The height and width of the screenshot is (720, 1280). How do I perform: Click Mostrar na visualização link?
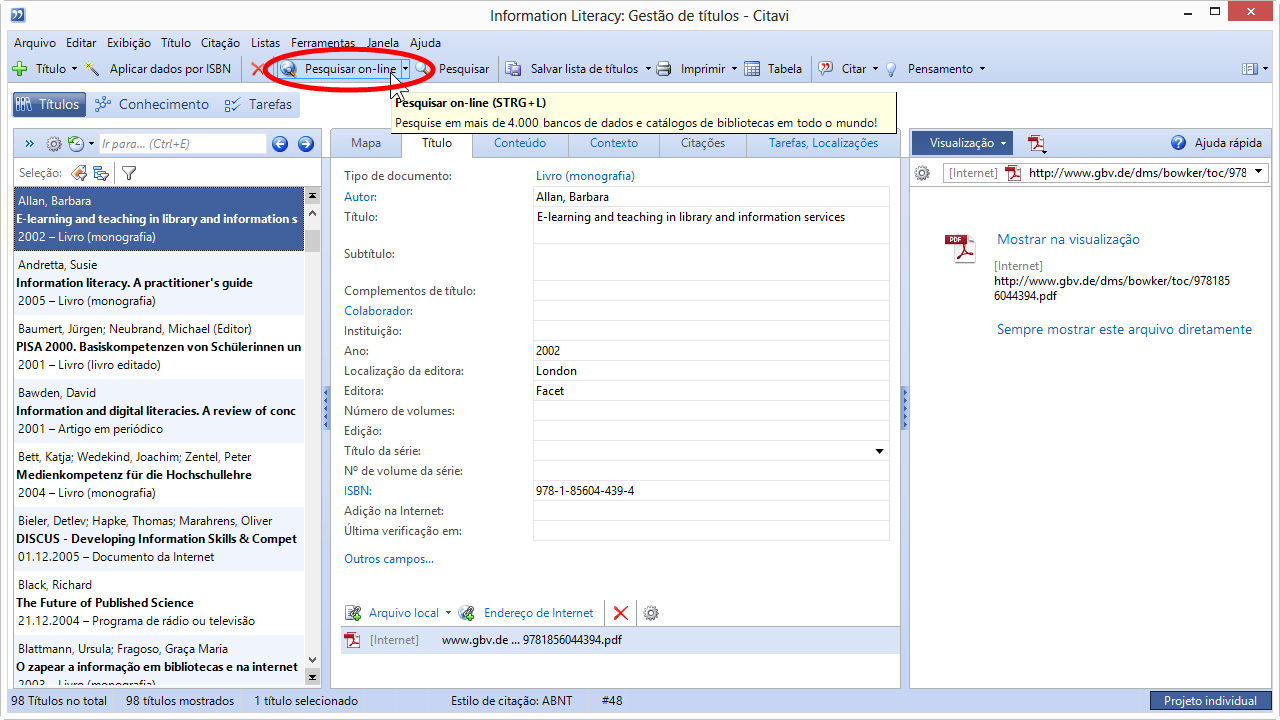(x=1068, y=239)
